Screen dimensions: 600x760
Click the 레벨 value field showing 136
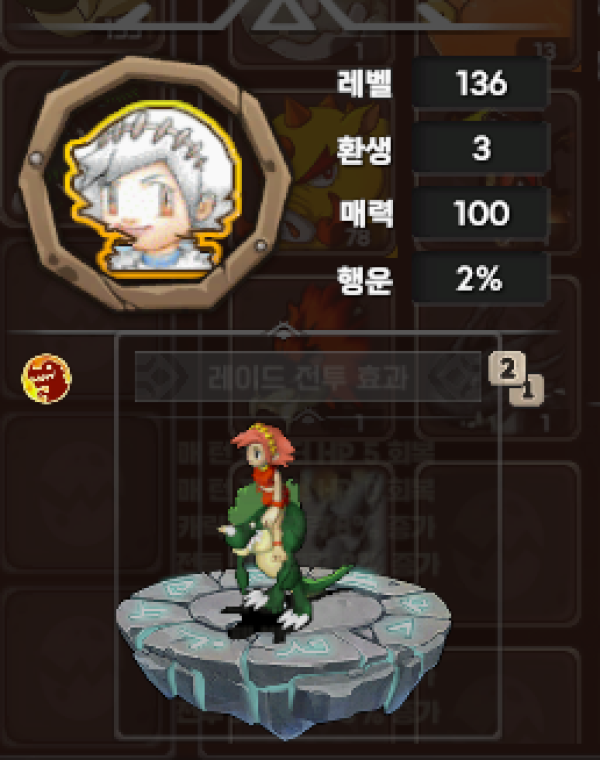pos(481,83)
